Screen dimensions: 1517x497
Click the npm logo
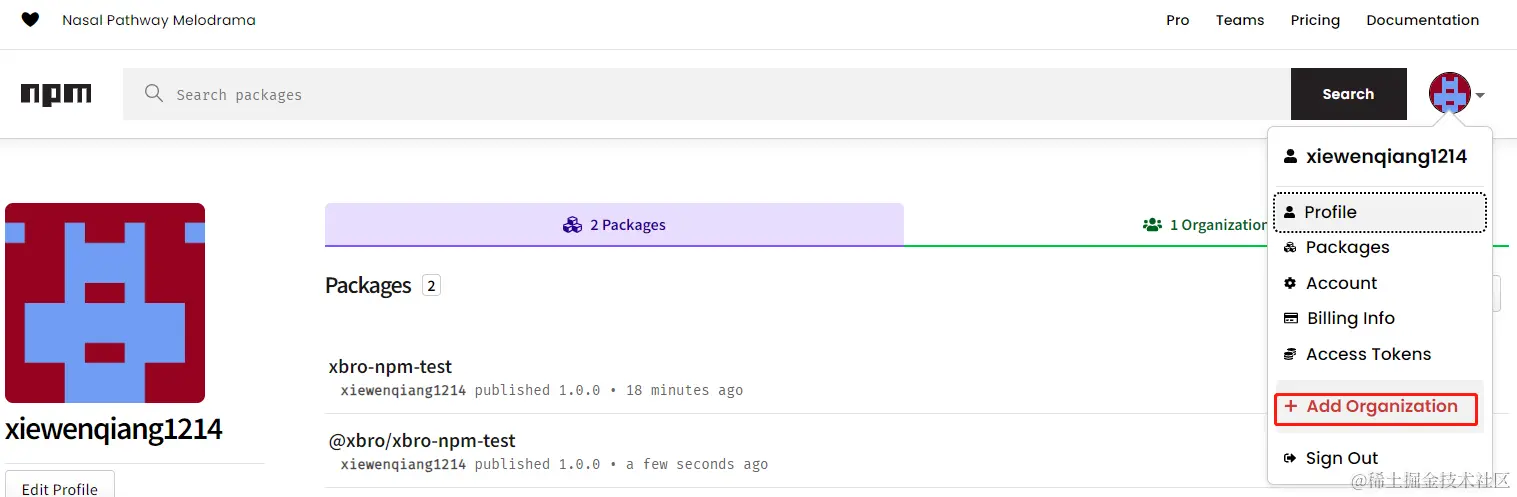(x=56, y=94)
